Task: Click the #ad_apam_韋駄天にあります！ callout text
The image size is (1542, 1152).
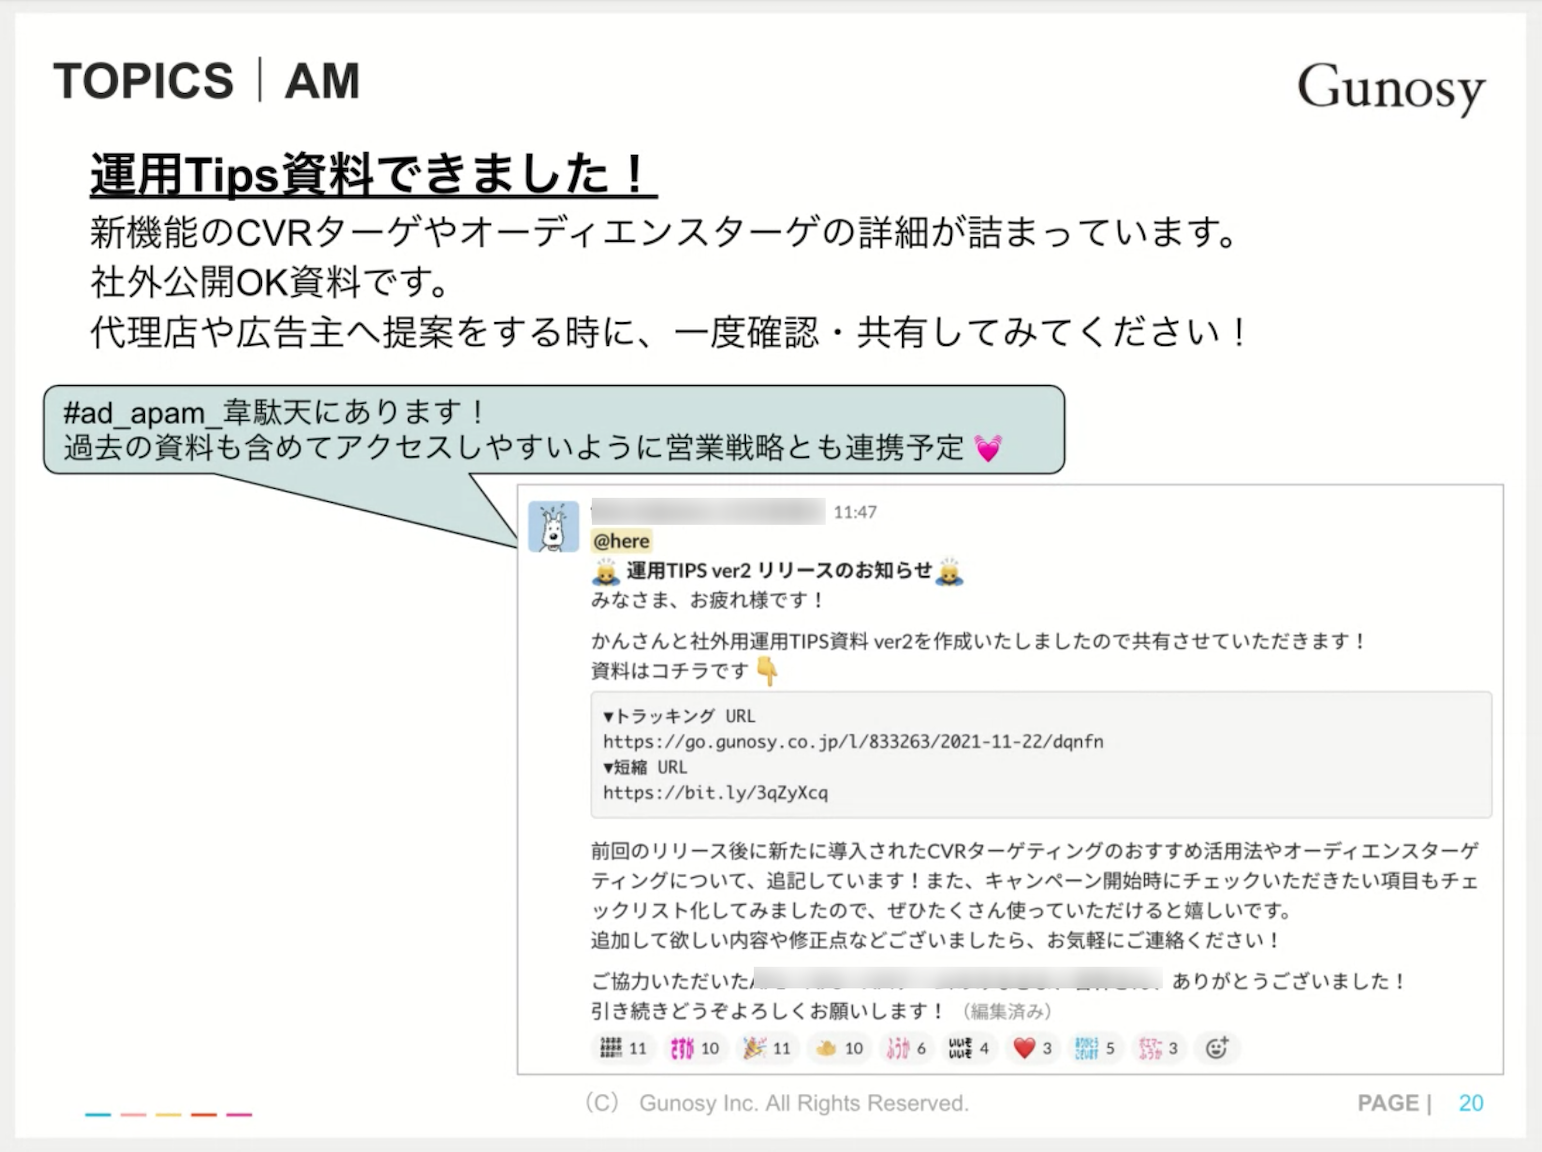Action: click(275, 411)
